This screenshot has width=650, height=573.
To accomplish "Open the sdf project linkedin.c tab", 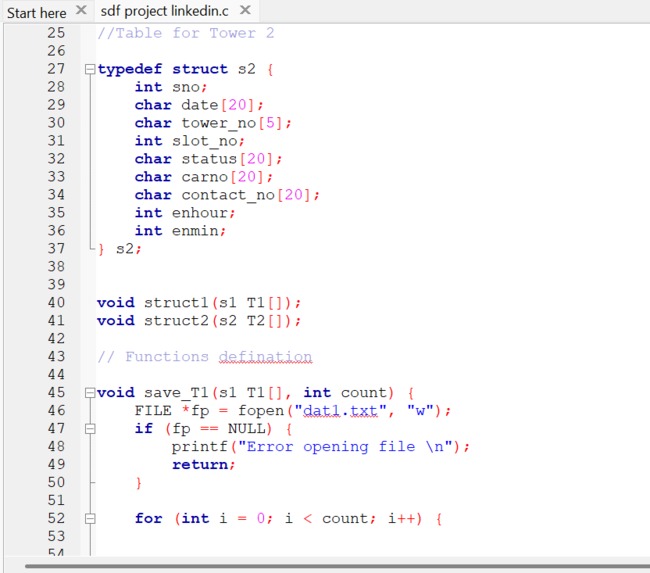I will pos(165,11).
